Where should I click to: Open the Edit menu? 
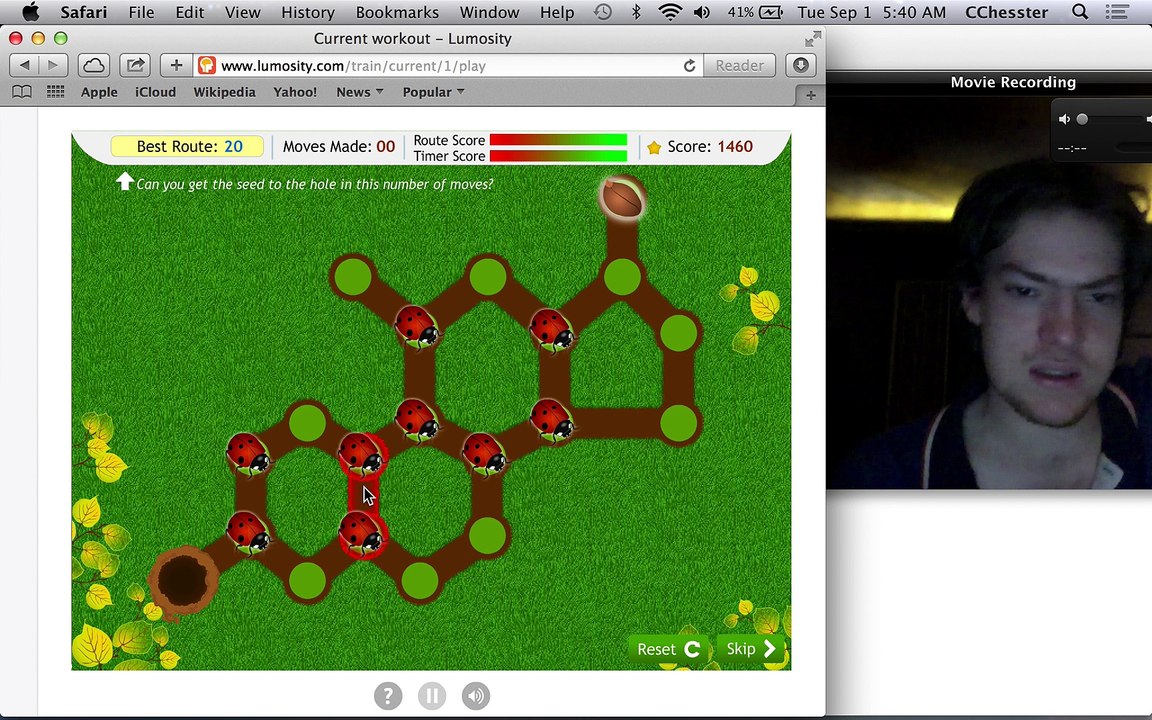click(x=190, y=12)
